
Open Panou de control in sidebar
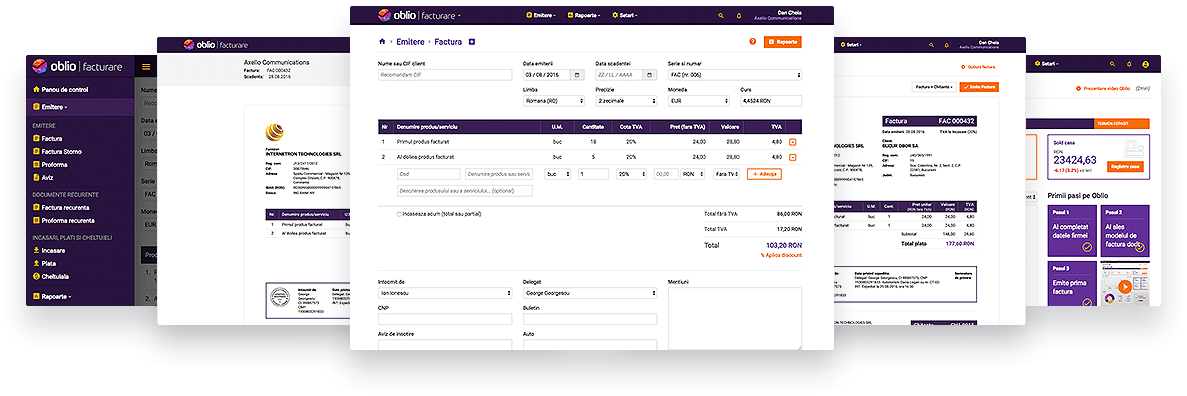pyautogui.click(x=61, y=89)
